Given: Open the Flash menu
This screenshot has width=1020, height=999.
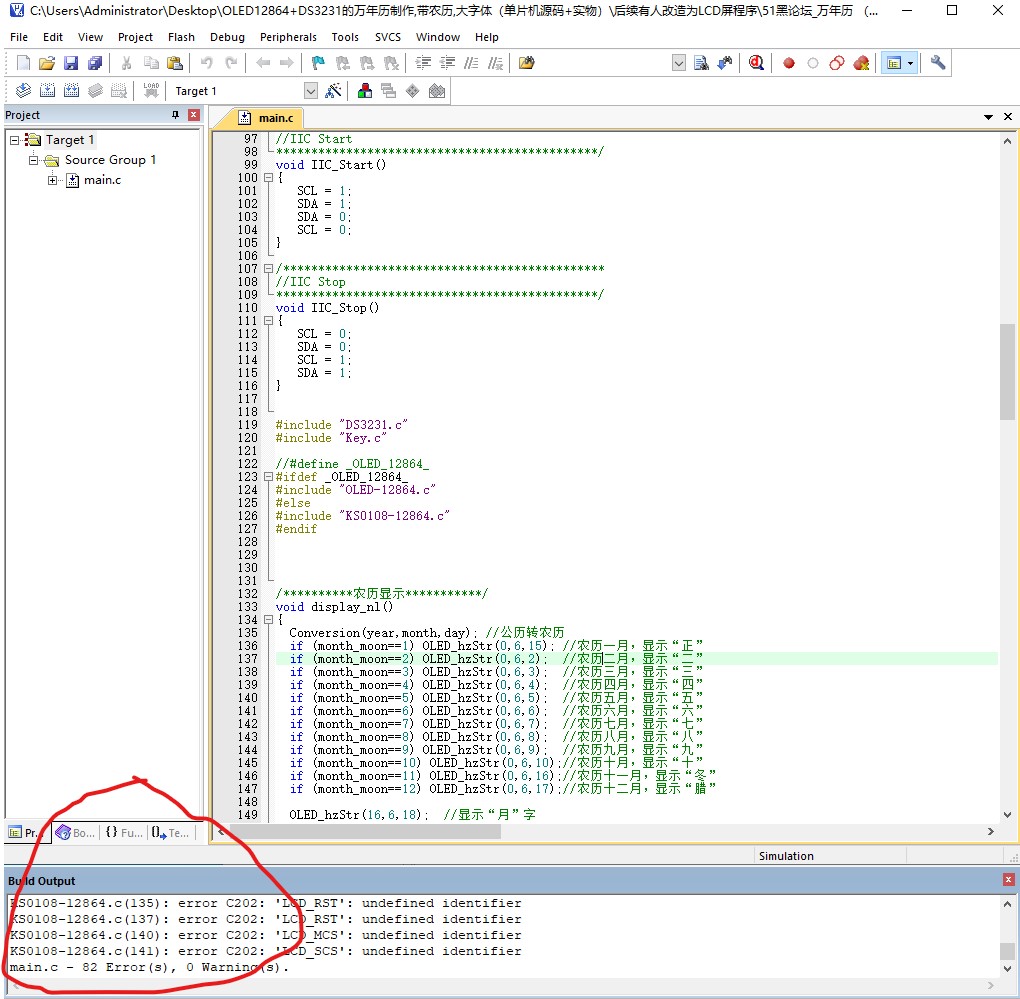Looking at the screenshot, I should [x=181, y=37].
